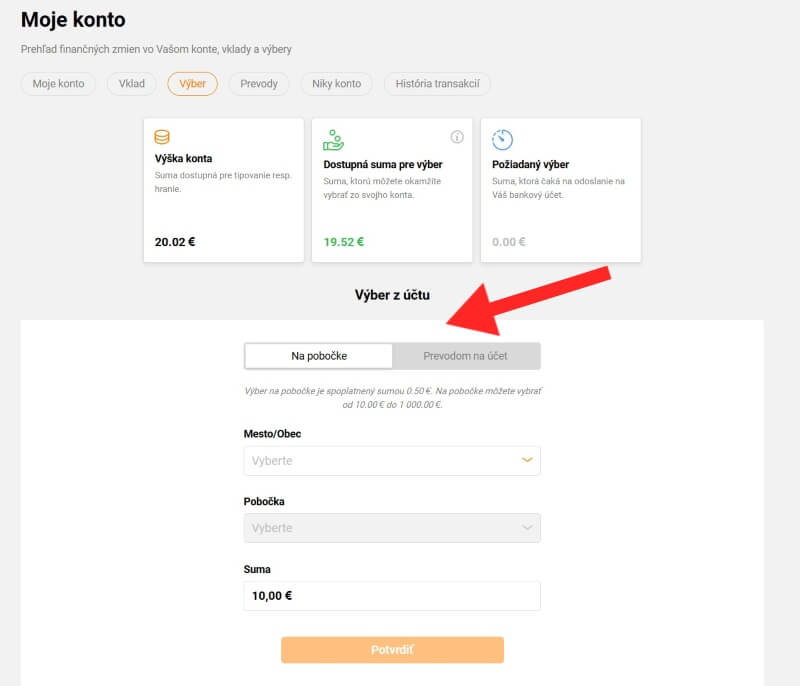Click the grey chevron in Pobočka field

(527, 527)
